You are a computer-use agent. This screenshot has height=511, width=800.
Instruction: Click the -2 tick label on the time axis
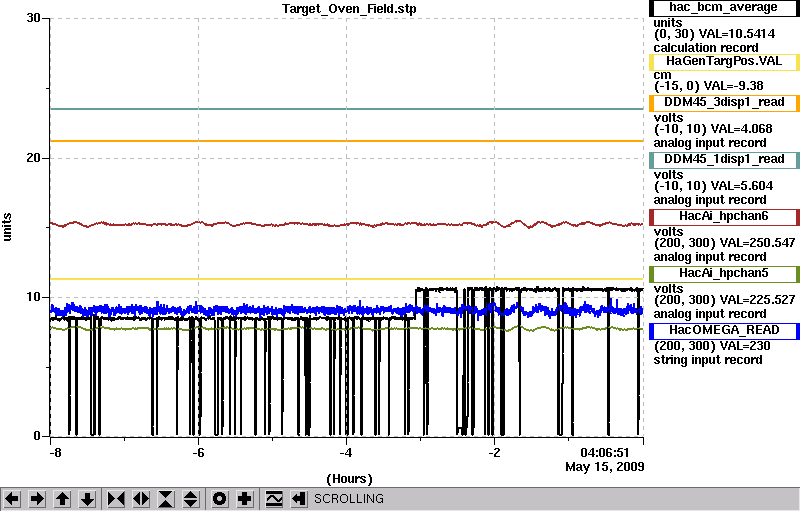point(494,452)
